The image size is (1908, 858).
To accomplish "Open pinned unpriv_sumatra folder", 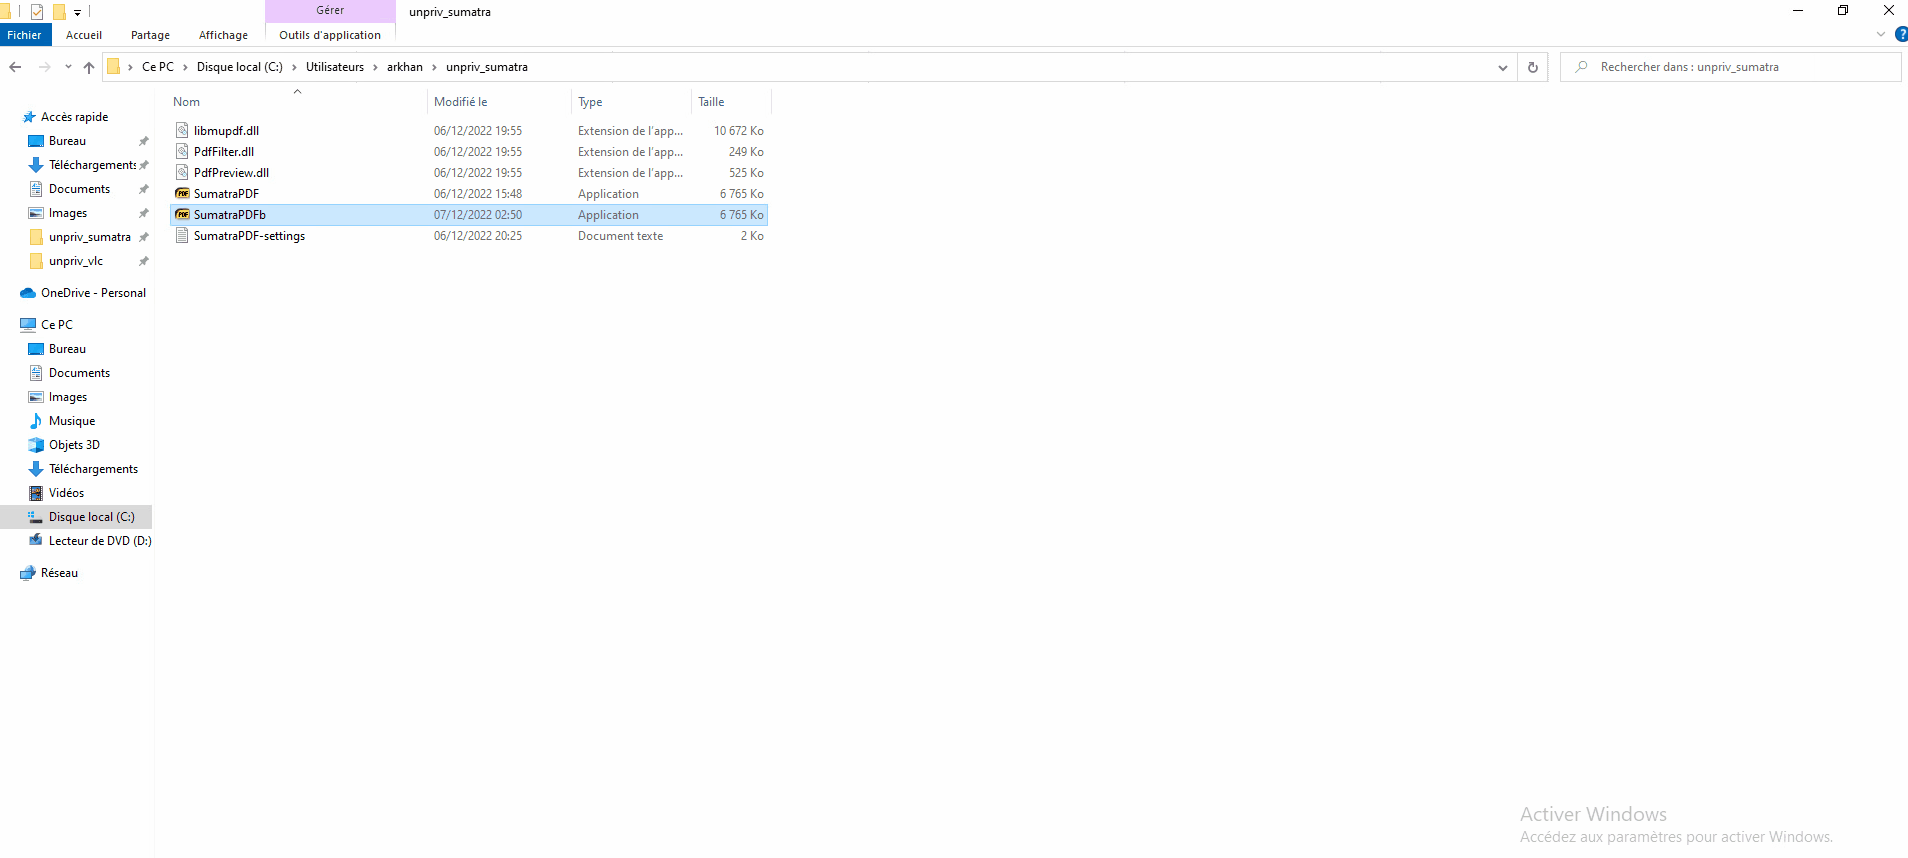I will click(89, 237).
